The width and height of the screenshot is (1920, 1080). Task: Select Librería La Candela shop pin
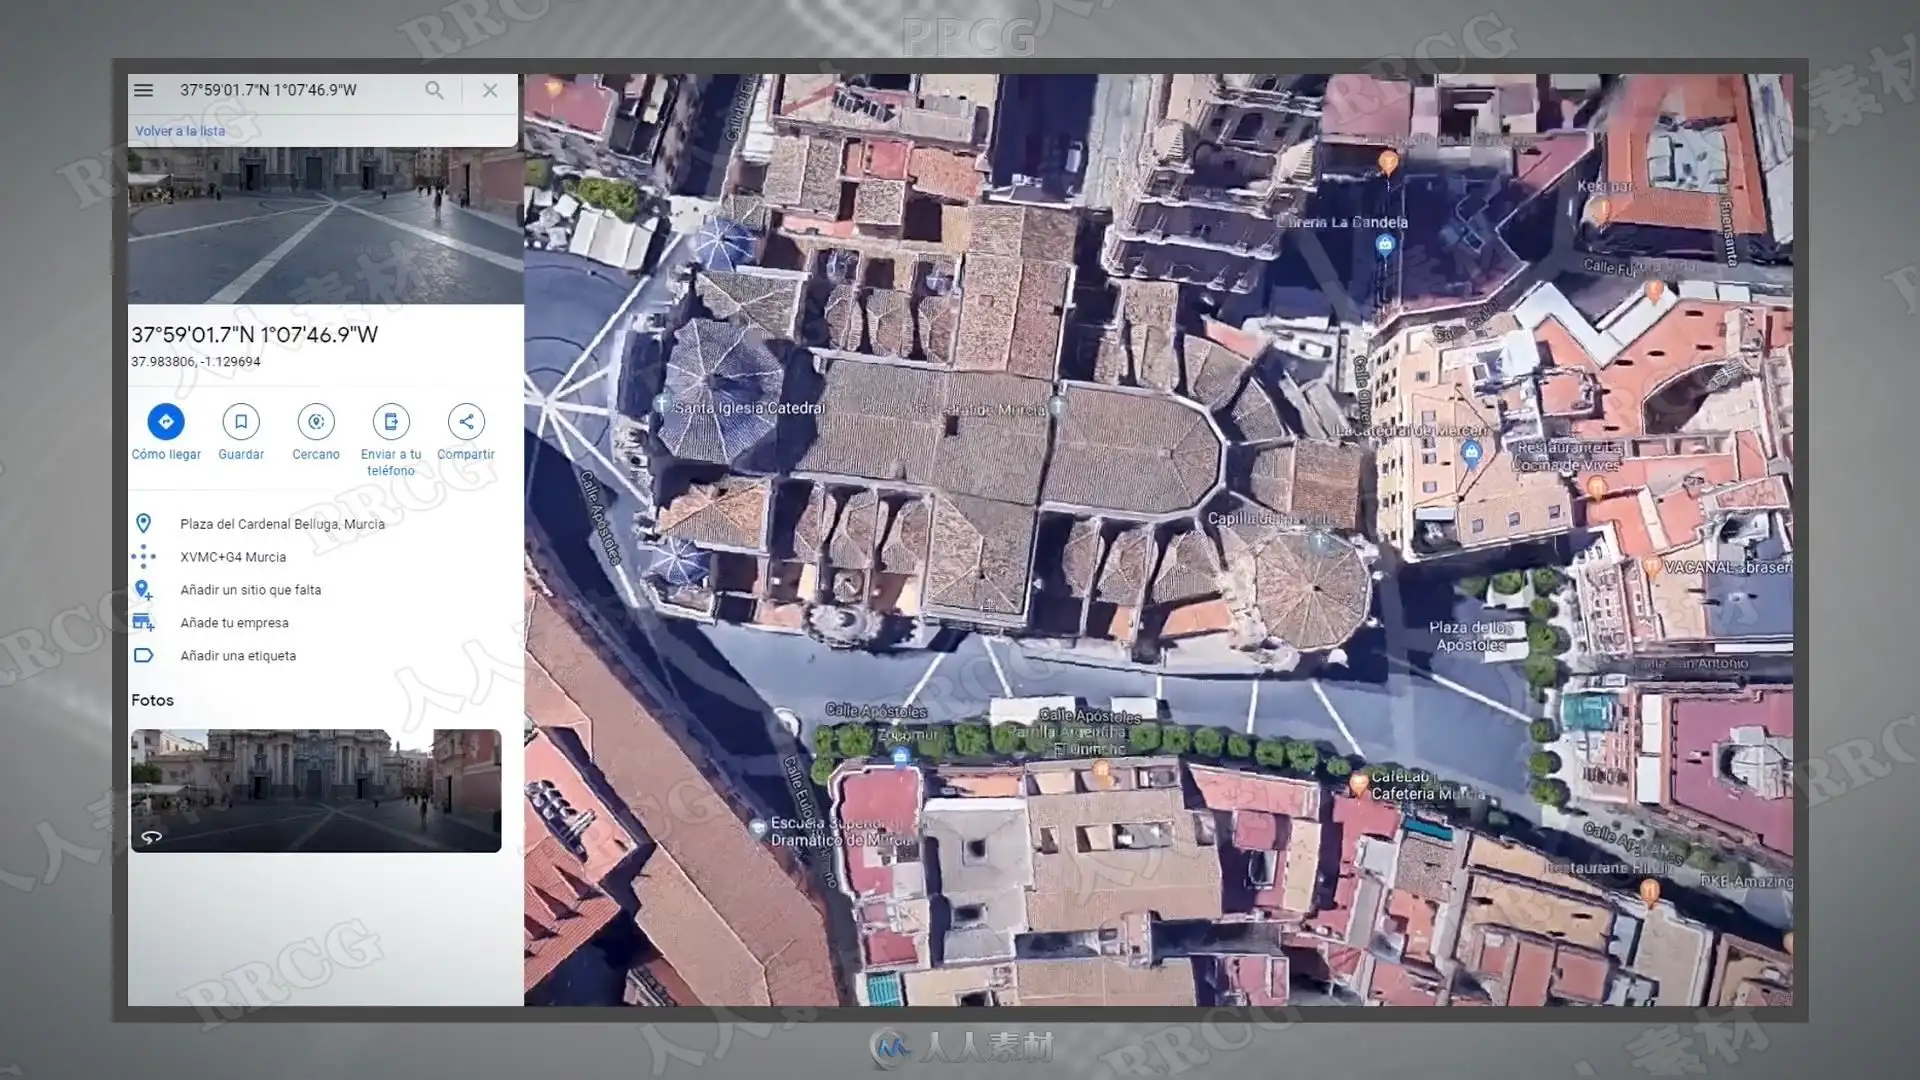point(1384,244)
